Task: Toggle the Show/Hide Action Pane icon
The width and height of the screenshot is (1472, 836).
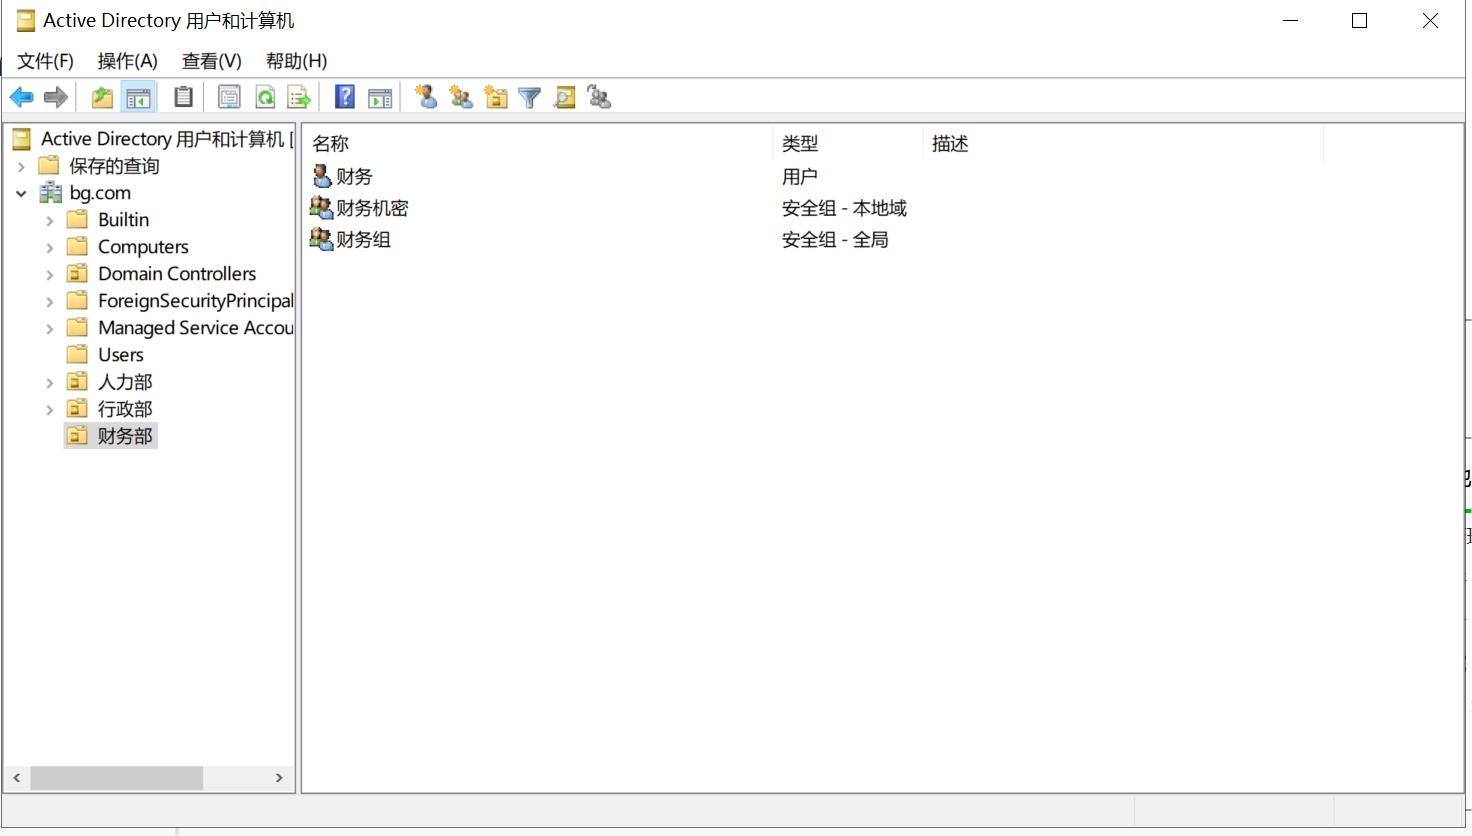Action: point(380,97)
